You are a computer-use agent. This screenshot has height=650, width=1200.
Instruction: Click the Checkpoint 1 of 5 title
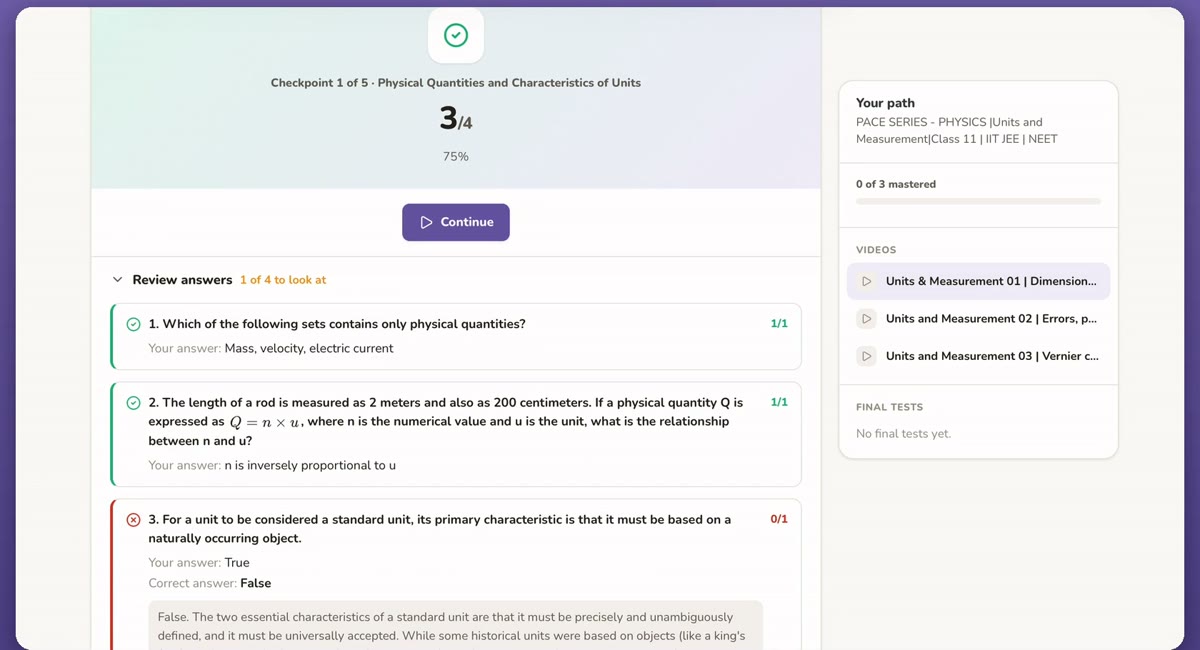tap(456, 83)
